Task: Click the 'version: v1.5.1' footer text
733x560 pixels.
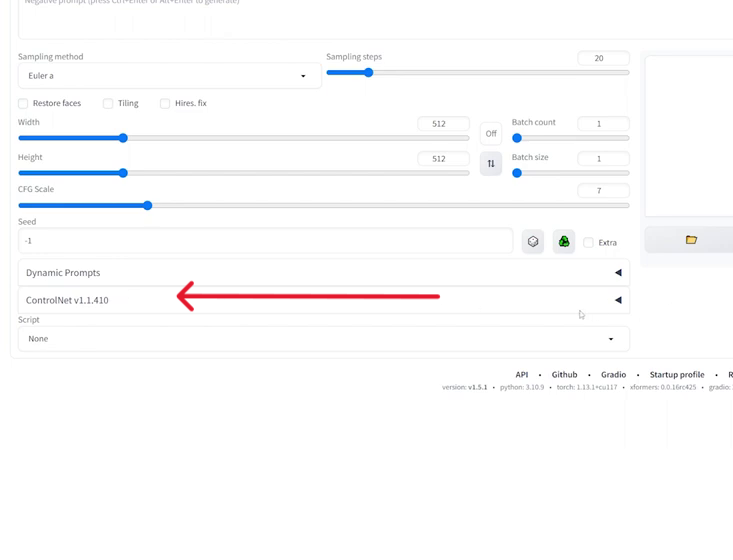Action: click(464, 387)
